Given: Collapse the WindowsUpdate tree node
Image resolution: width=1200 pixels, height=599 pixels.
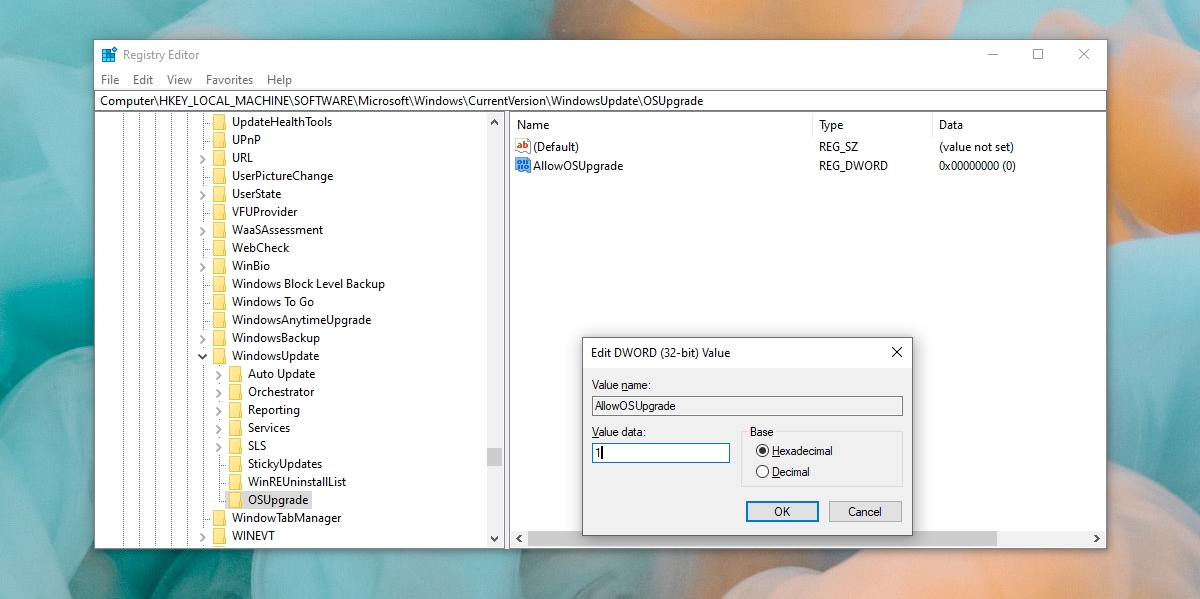Looking at the screenshot, I should pos(202,355).
